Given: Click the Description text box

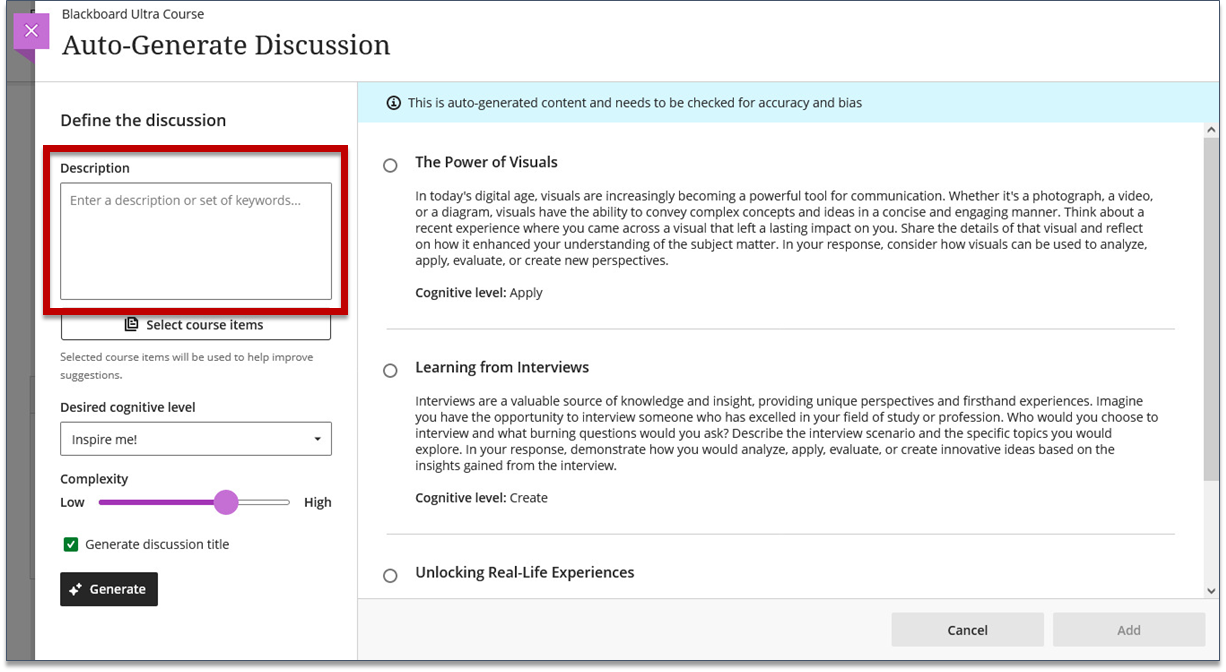Looking at the screenshot, I should pyautogui.click(x=196, y=241).
